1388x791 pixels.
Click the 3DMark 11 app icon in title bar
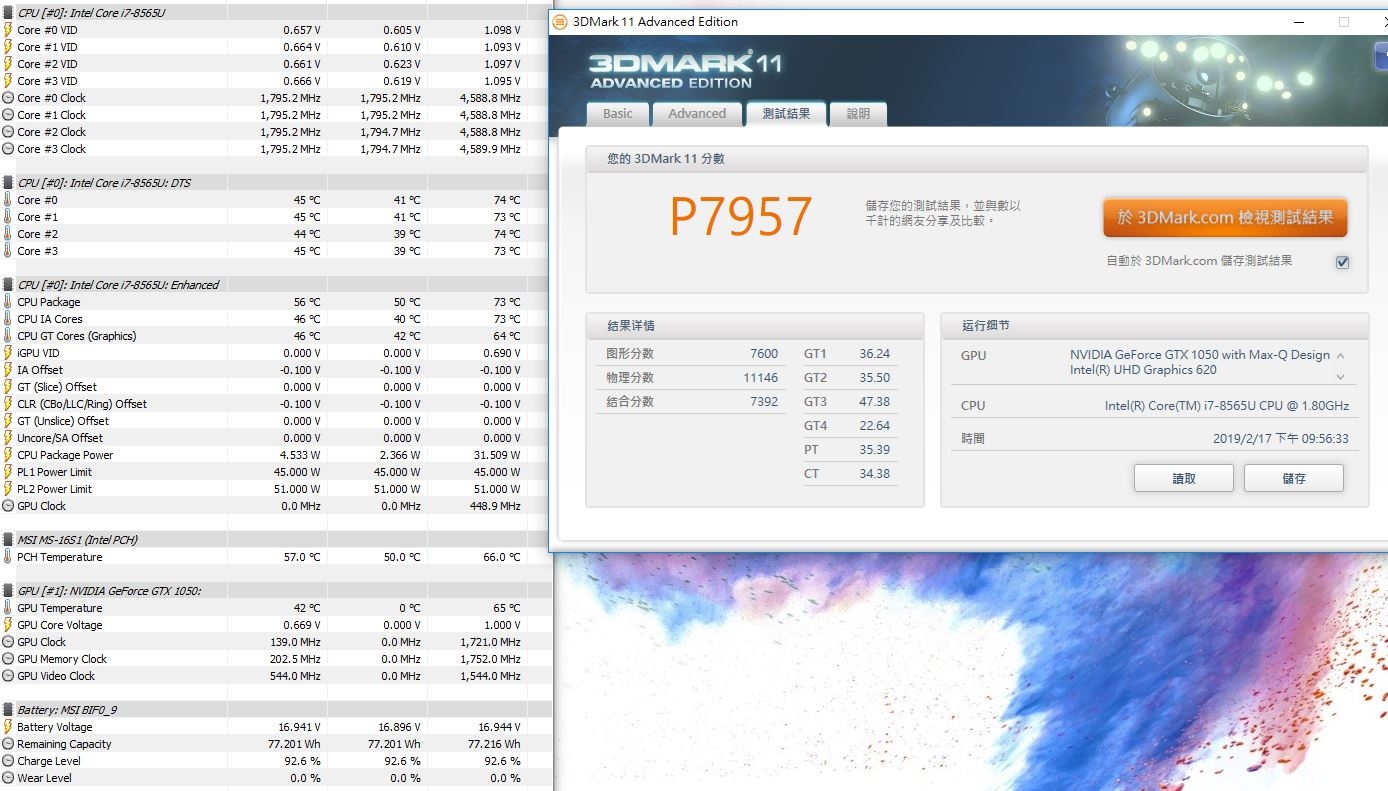click(561, 21)
